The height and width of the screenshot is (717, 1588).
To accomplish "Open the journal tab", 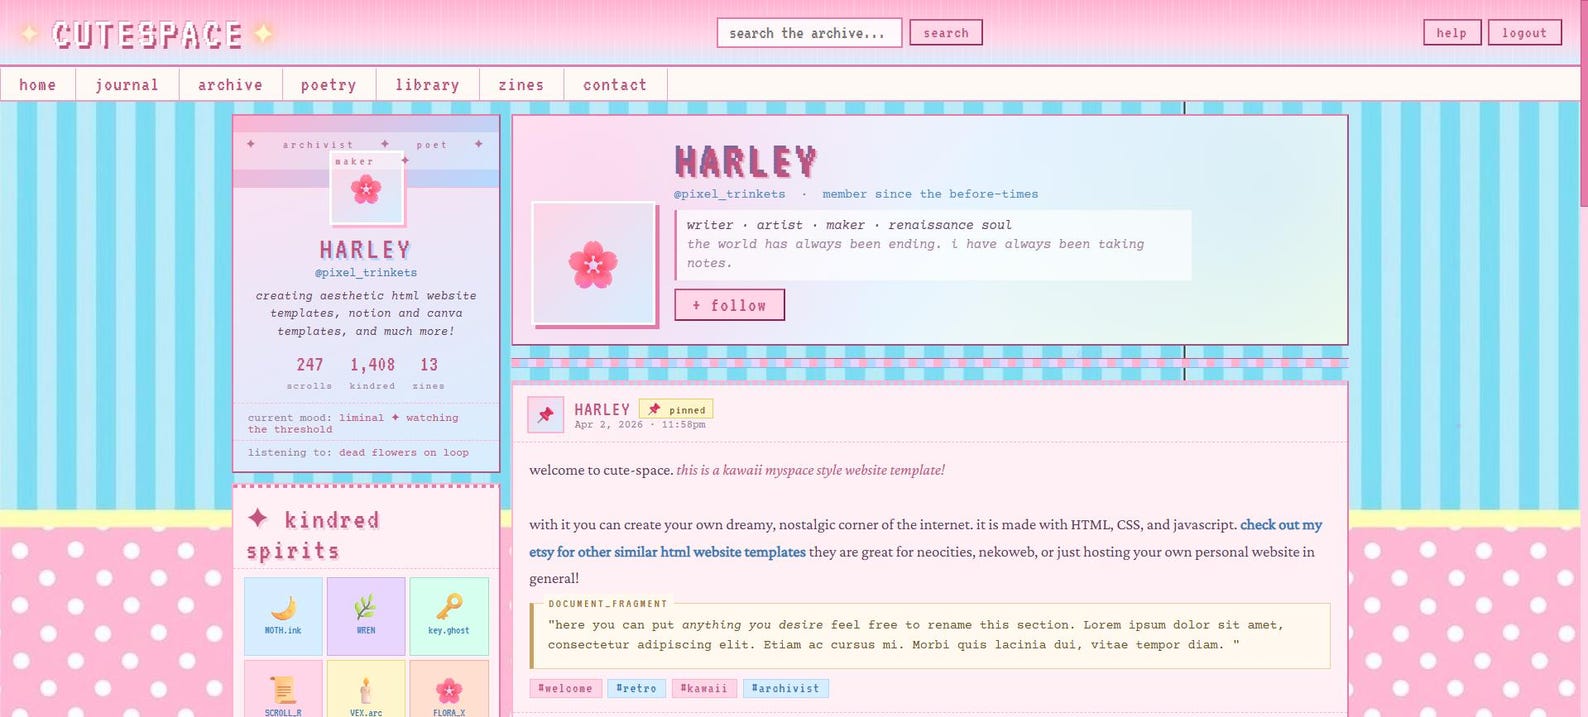I will 127,85.
